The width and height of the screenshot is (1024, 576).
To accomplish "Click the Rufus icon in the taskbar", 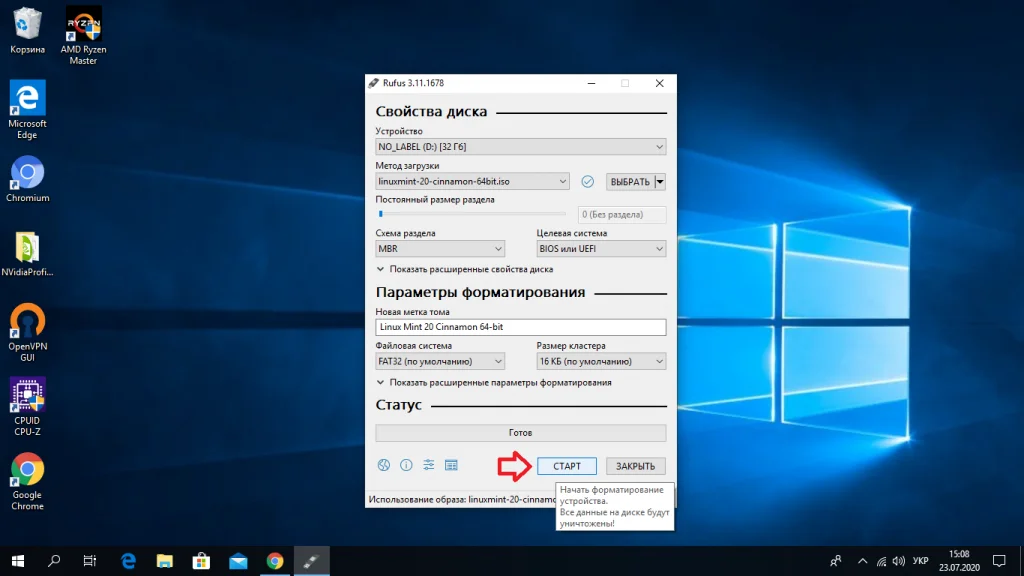I will pos(310,561).
